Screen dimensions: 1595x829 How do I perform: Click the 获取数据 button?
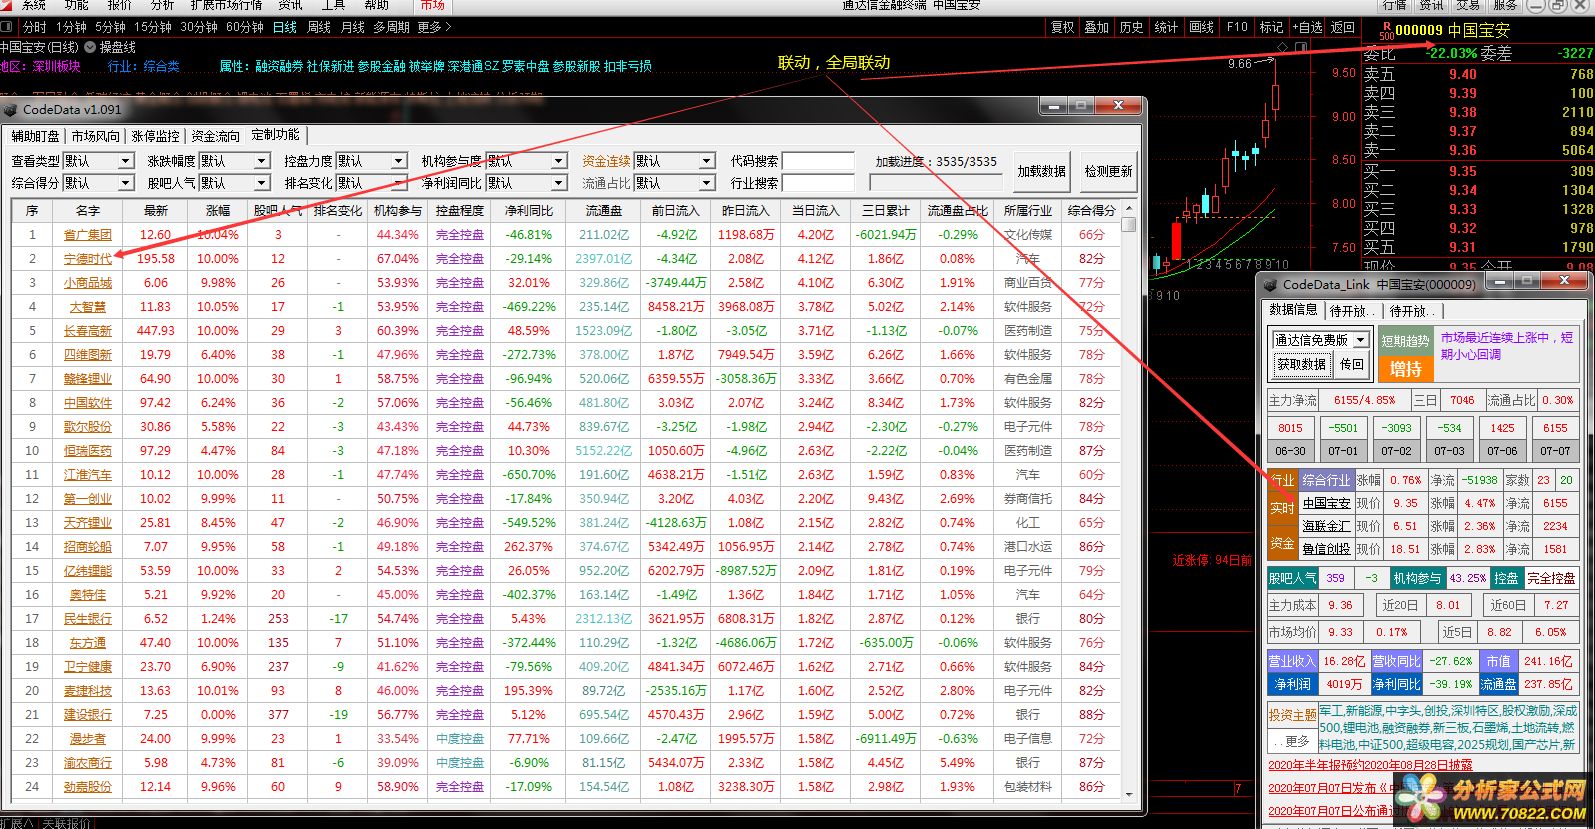pos(1301,365)
